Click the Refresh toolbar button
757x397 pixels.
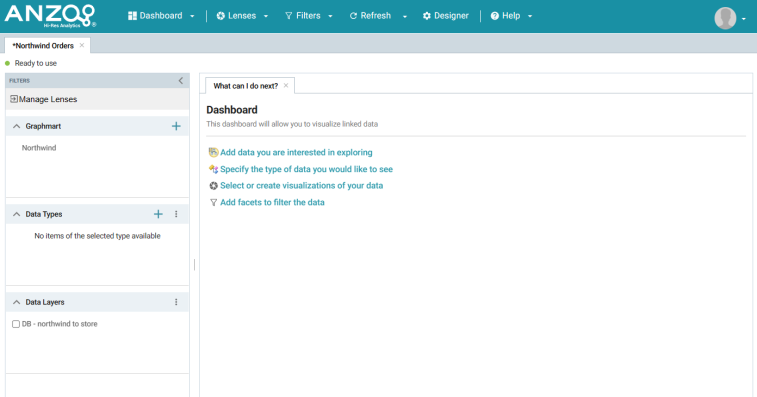tap(370, 16)
